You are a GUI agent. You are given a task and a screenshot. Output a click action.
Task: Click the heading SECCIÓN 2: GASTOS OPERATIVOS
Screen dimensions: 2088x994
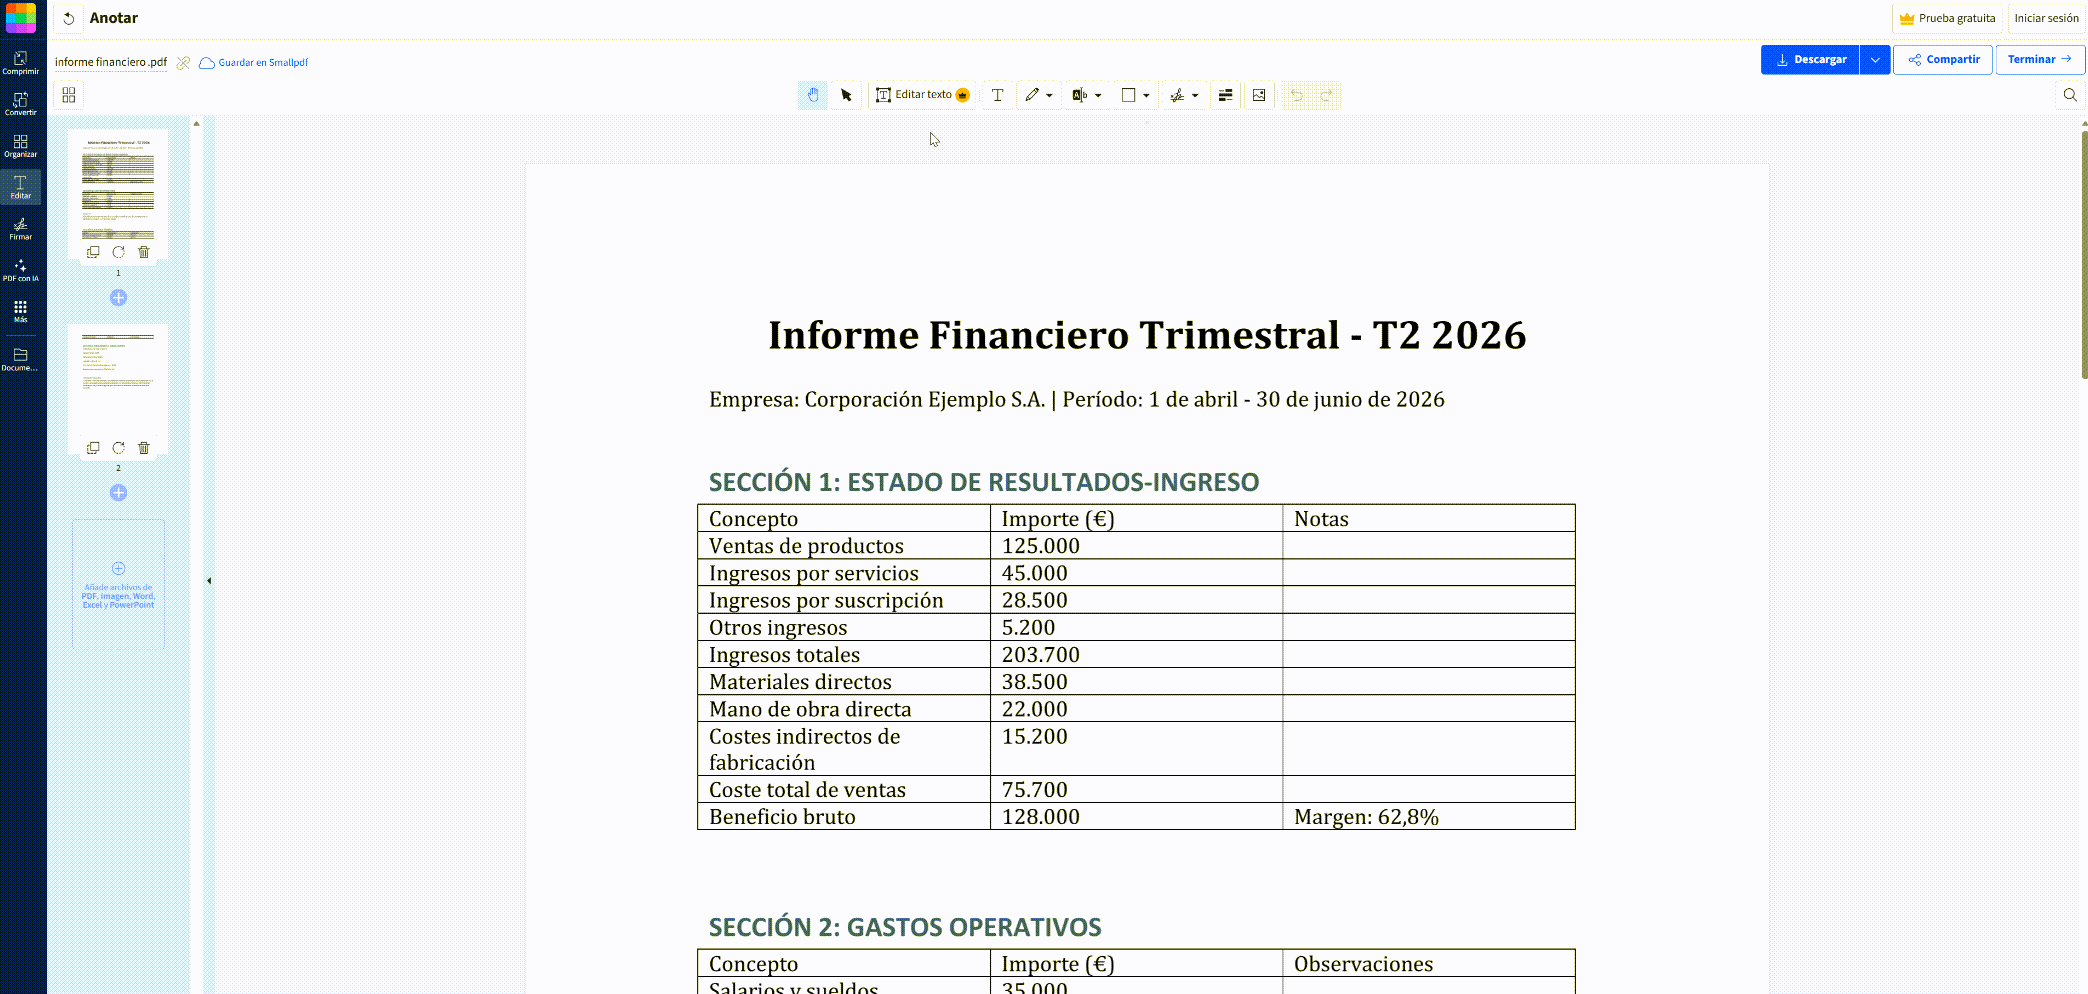click(x=905, y=927)
